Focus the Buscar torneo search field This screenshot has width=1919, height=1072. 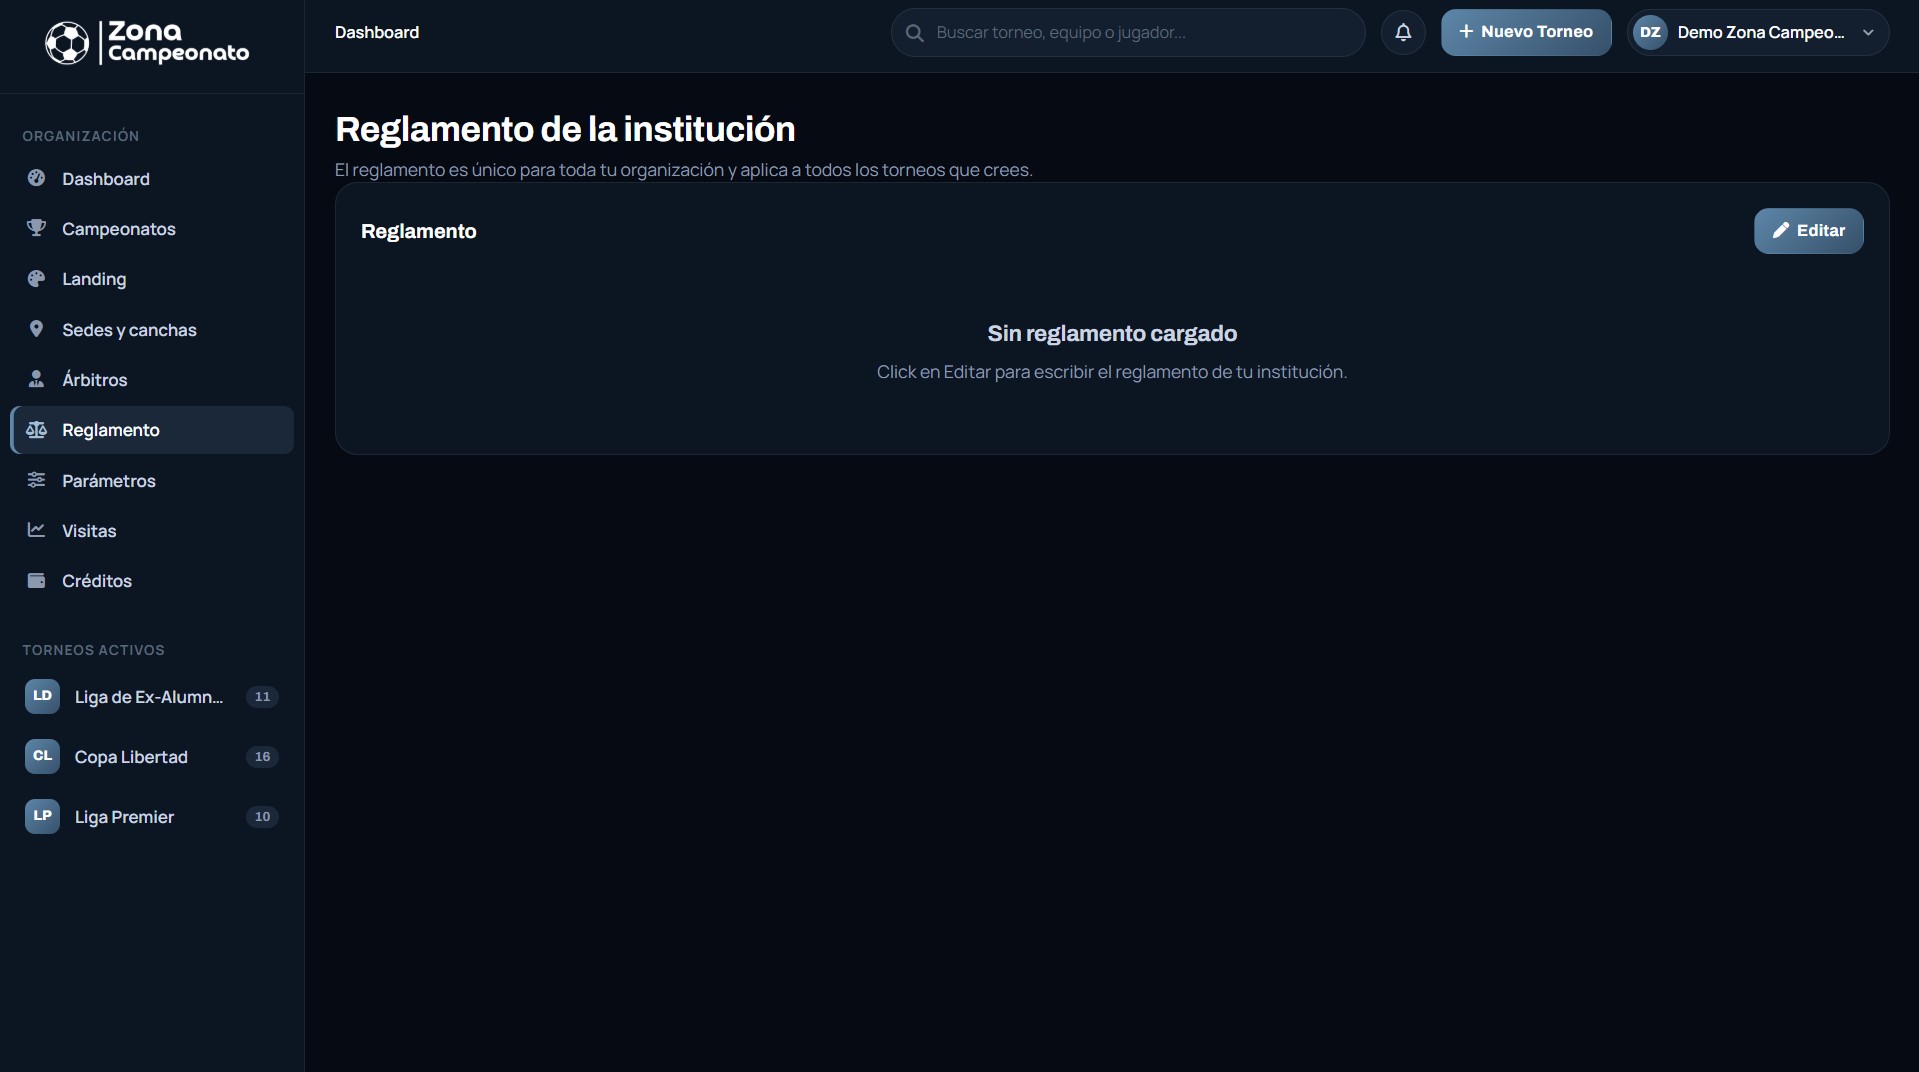pyautogui.click(x=1128, y=33)
